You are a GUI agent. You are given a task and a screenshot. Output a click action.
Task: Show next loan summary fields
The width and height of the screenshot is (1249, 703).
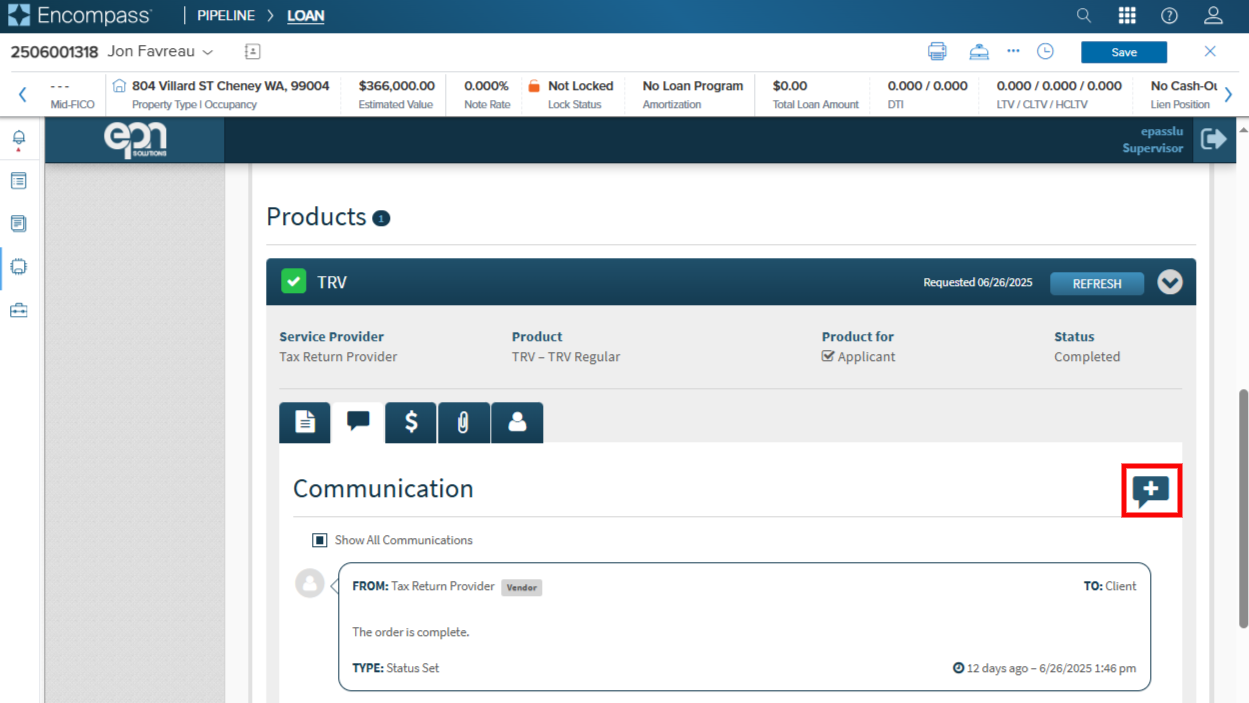(1228, 95)
